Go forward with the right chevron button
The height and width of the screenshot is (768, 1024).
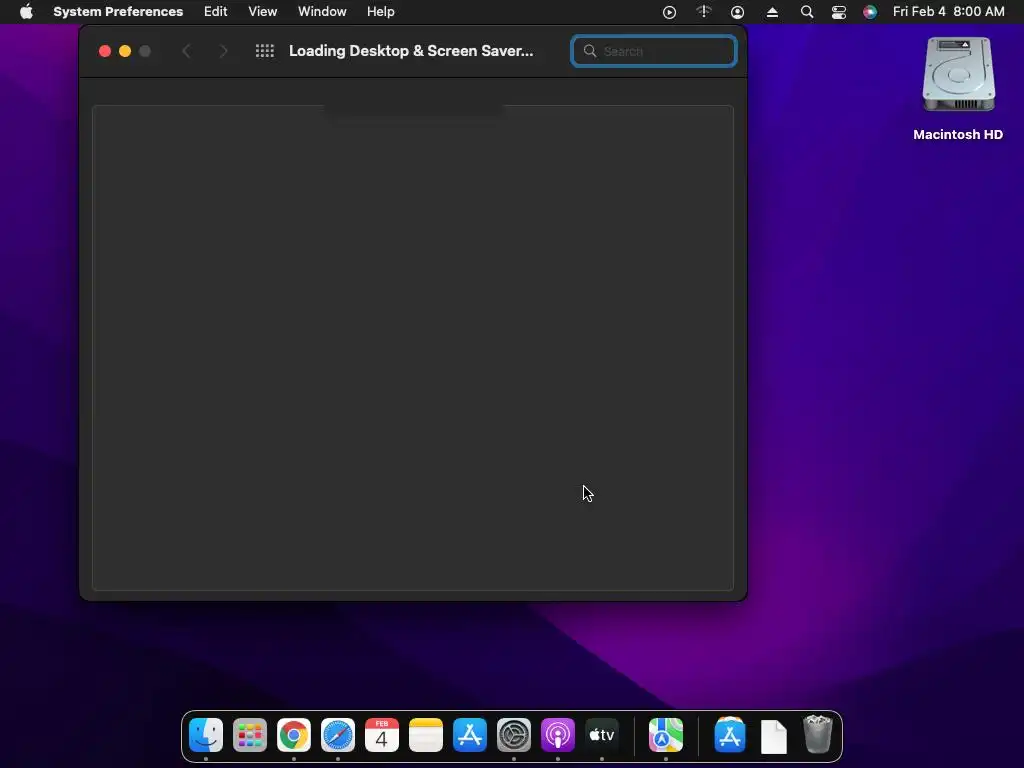pyautogui.click(x=223, y=51)
